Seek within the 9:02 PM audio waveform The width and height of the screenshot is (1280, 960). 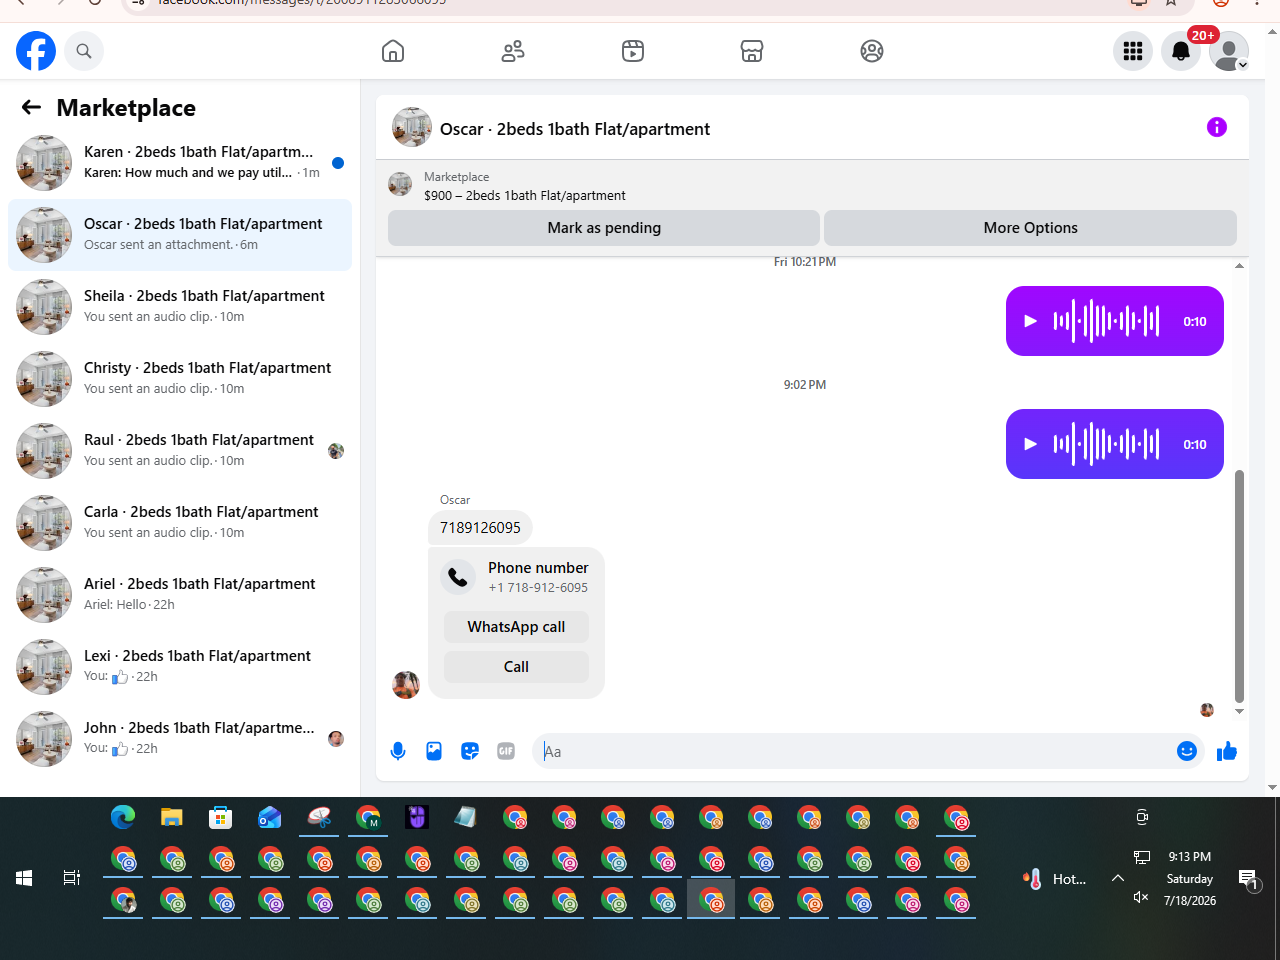[1106, 444]
